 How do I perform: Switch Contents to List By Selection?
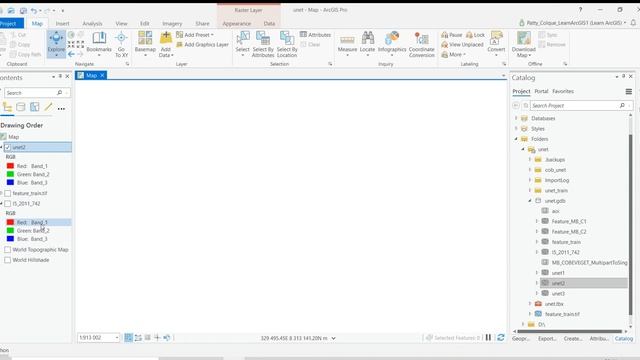click(x=35, y=107)
